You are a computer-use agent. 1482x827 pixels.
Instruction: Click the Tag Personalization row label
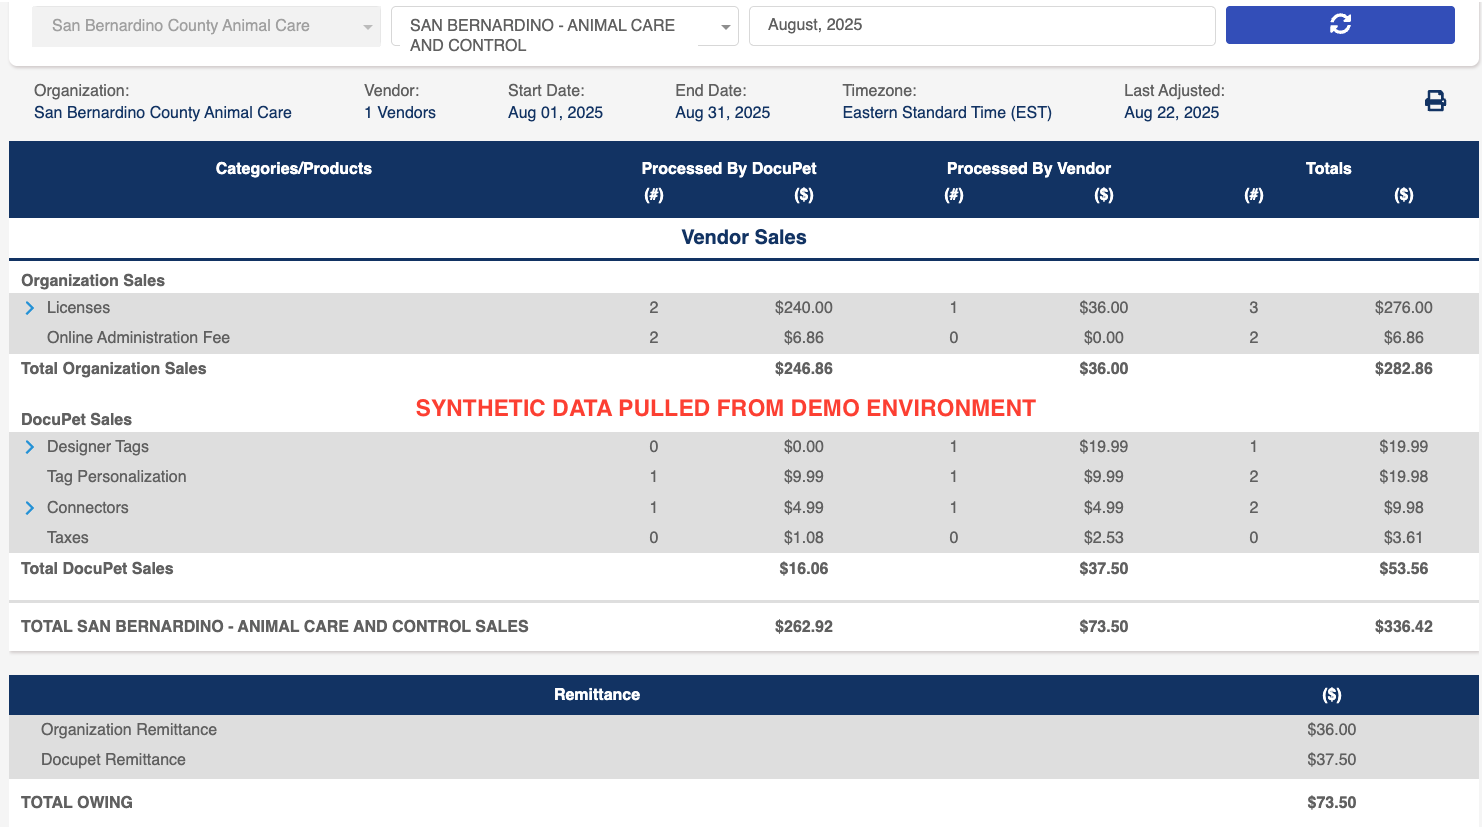click(117, 477)
